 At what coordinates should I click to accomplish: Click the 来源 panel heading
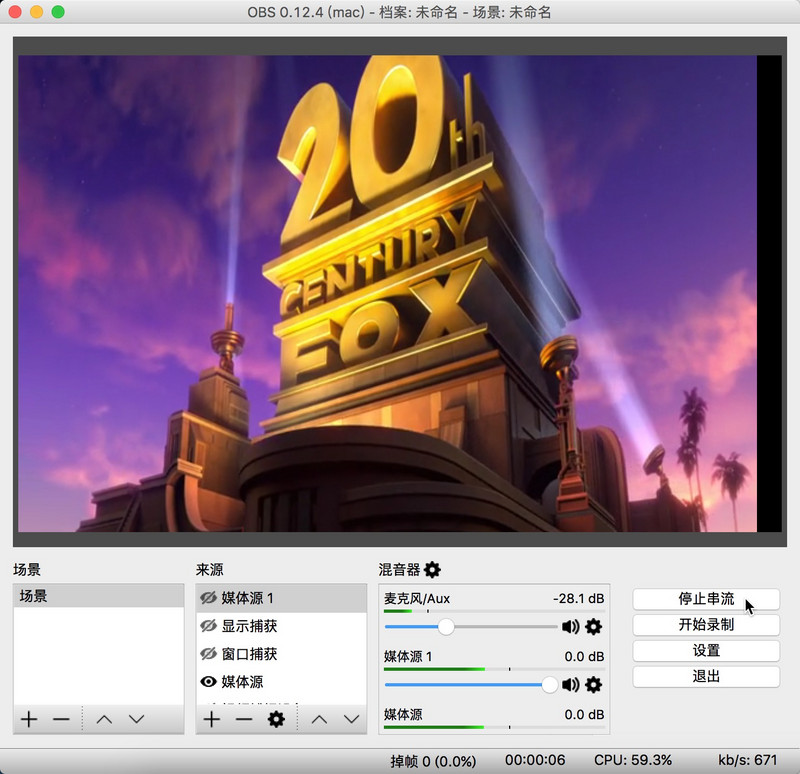(x=209, y=569)
